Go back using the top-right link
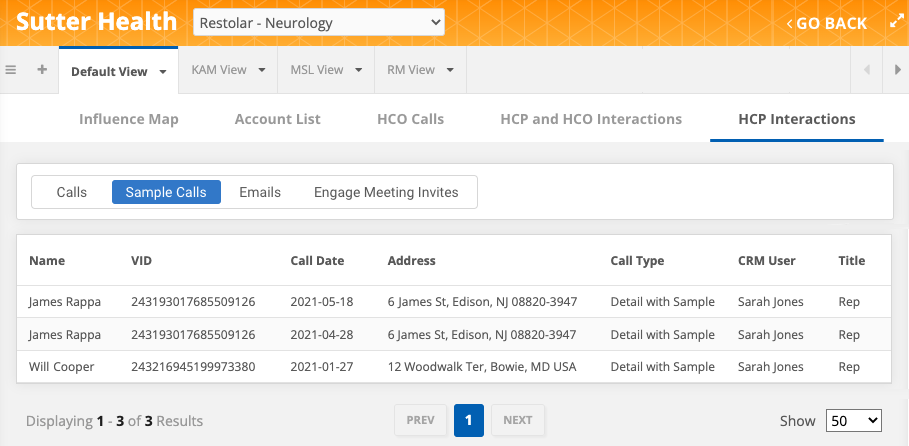The height and width of the screenshot is (446, 909). (826, 23)
